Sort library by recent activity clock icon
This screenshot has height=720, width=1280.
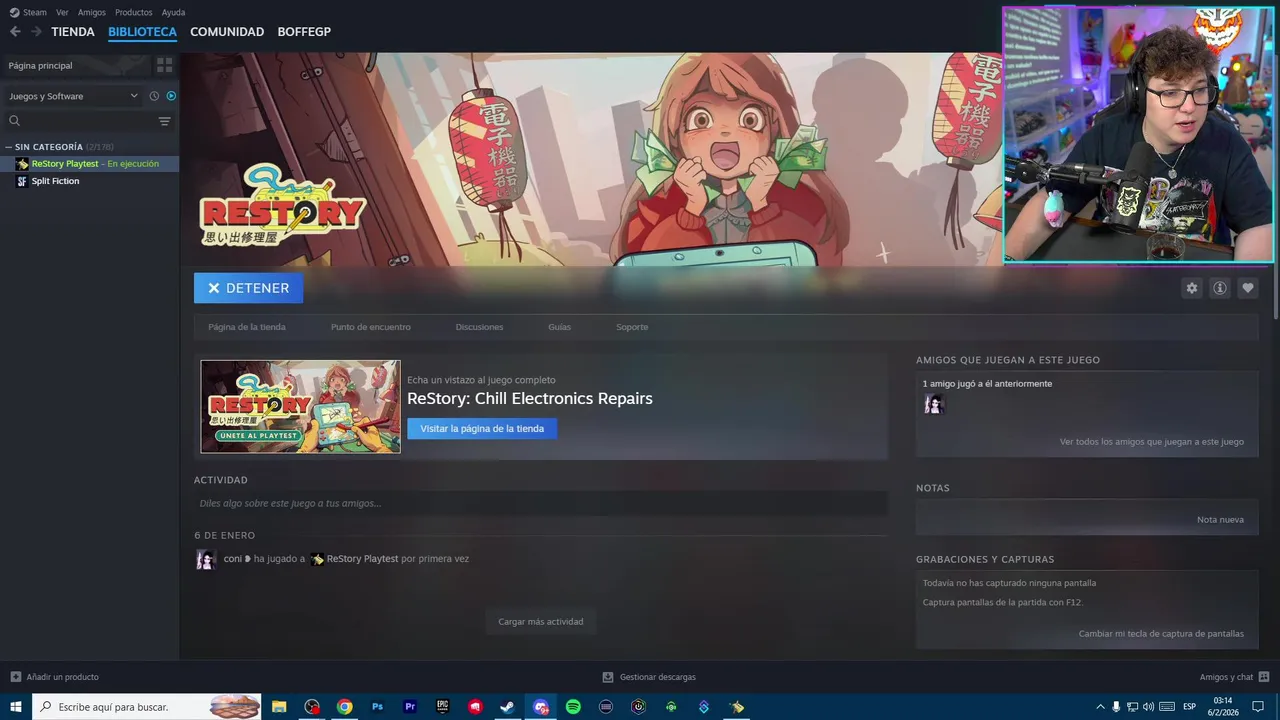coord(154,96)
